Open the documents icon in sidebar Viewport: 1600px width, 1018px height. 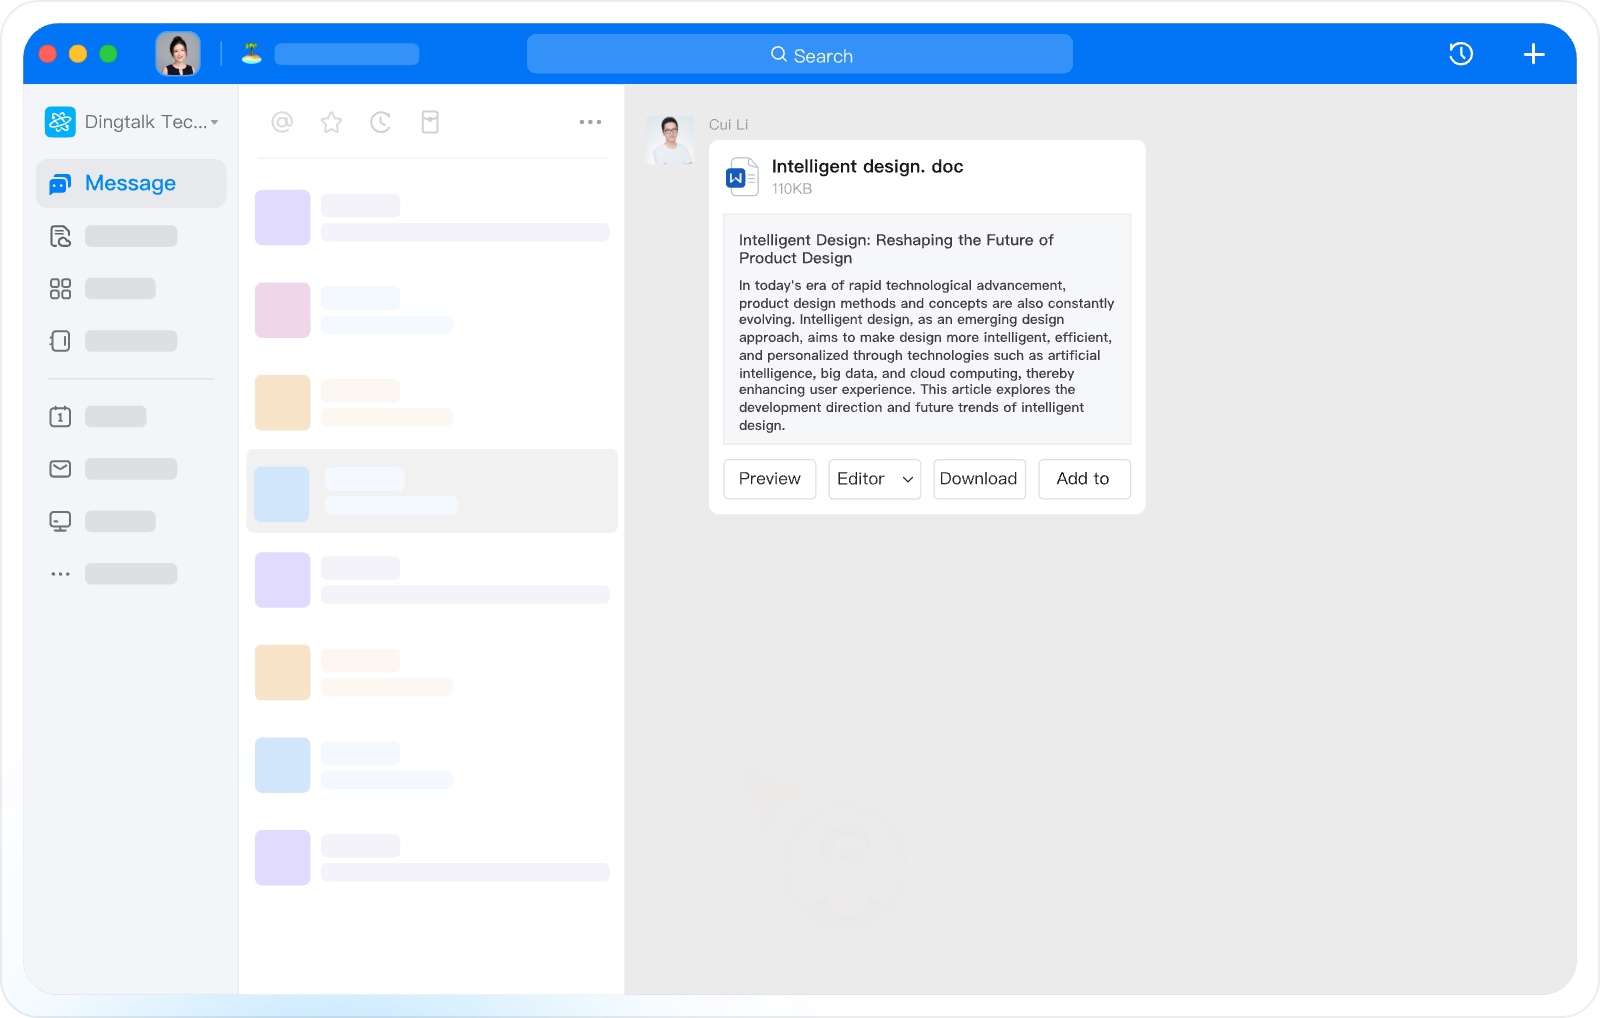click(60, 236)
